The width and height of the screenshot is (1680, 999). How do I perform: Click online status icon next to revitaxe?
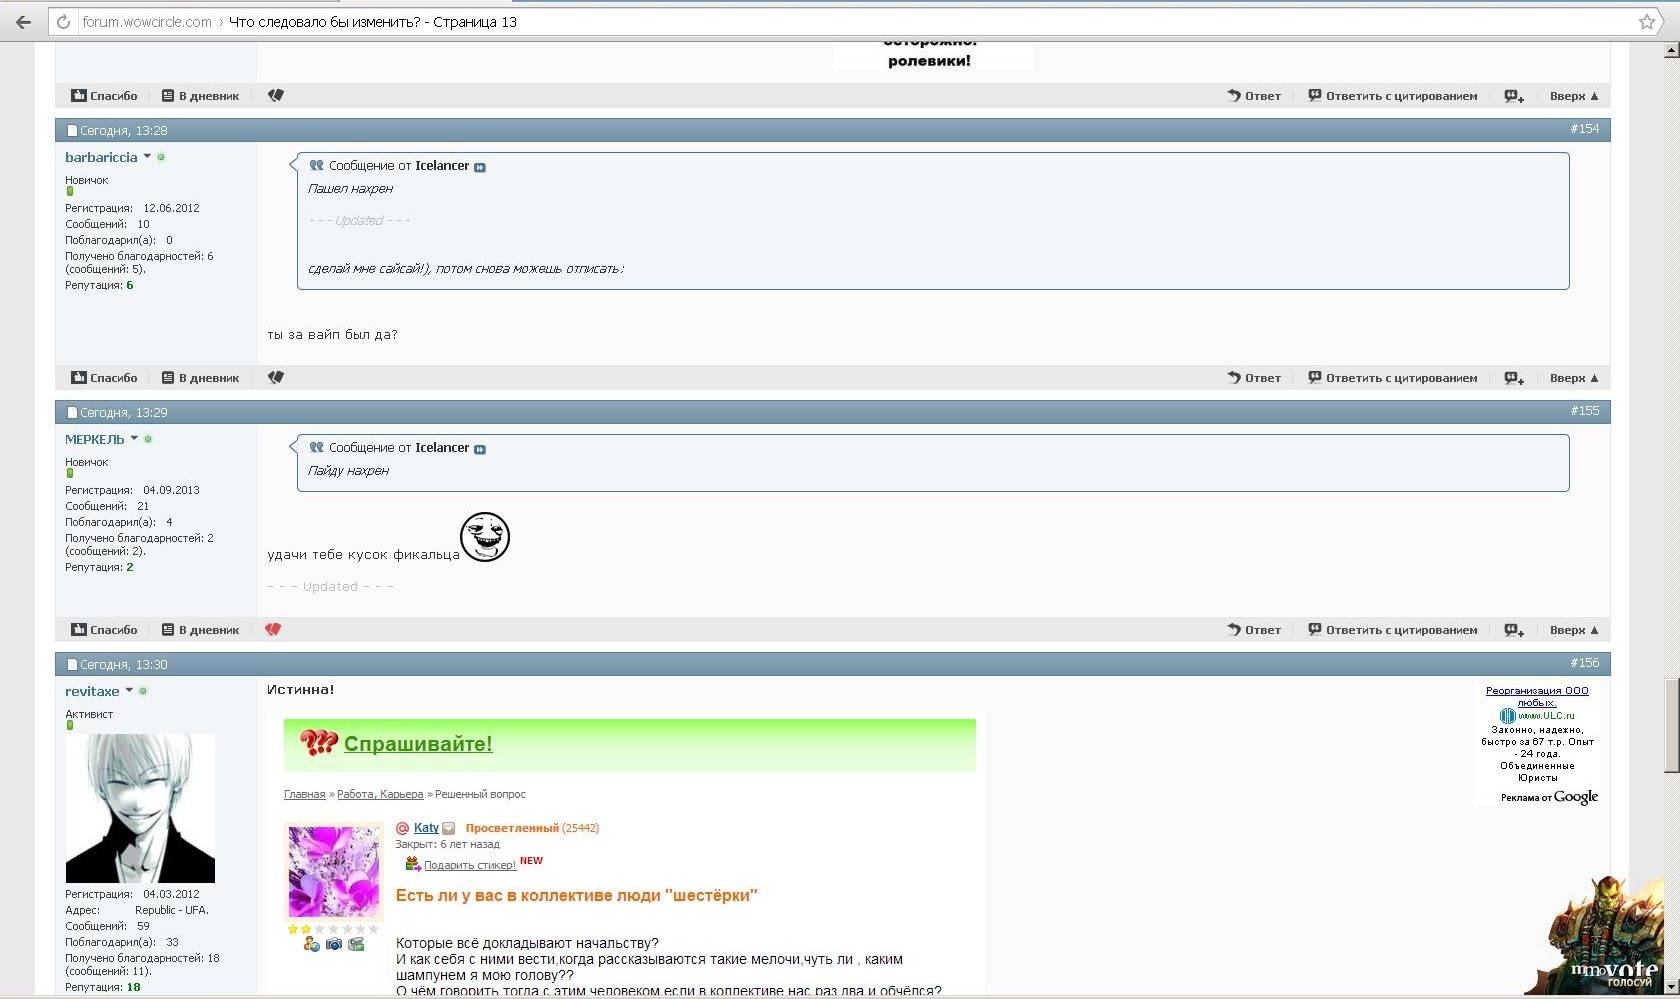point(143,691)
